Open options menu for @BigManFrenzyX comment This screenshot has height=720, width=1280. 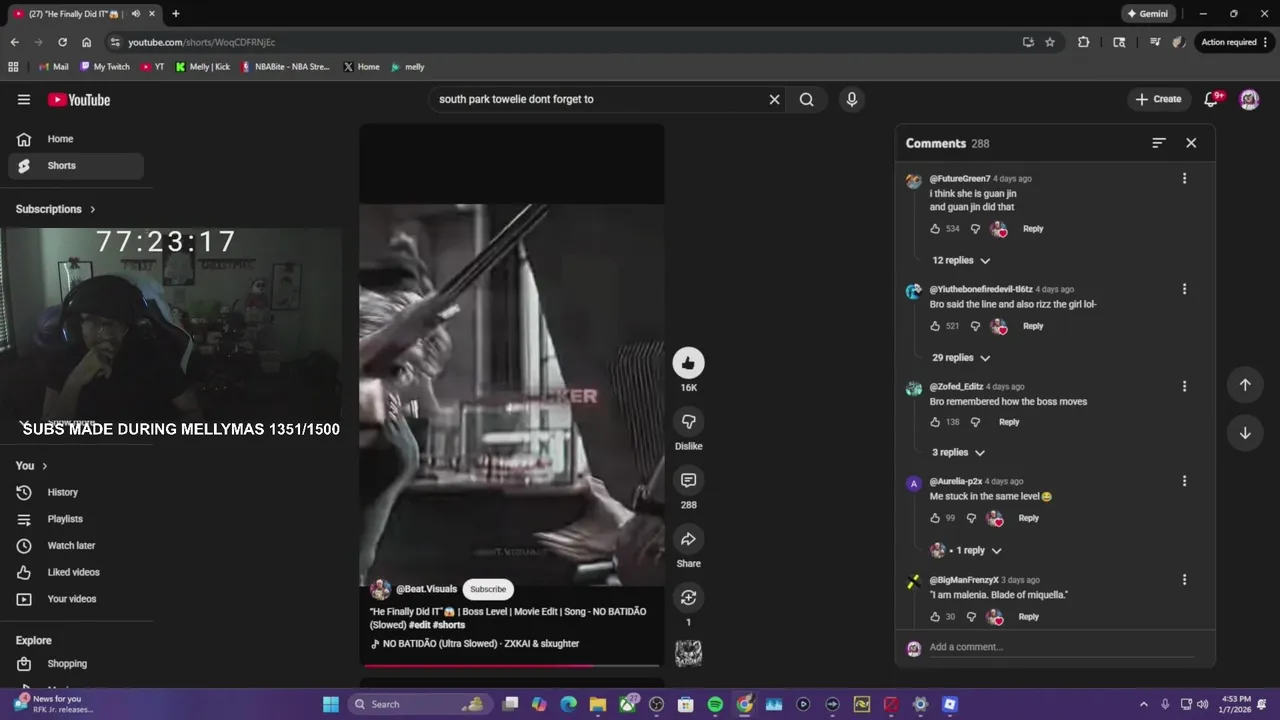(x=1184, y=579)
